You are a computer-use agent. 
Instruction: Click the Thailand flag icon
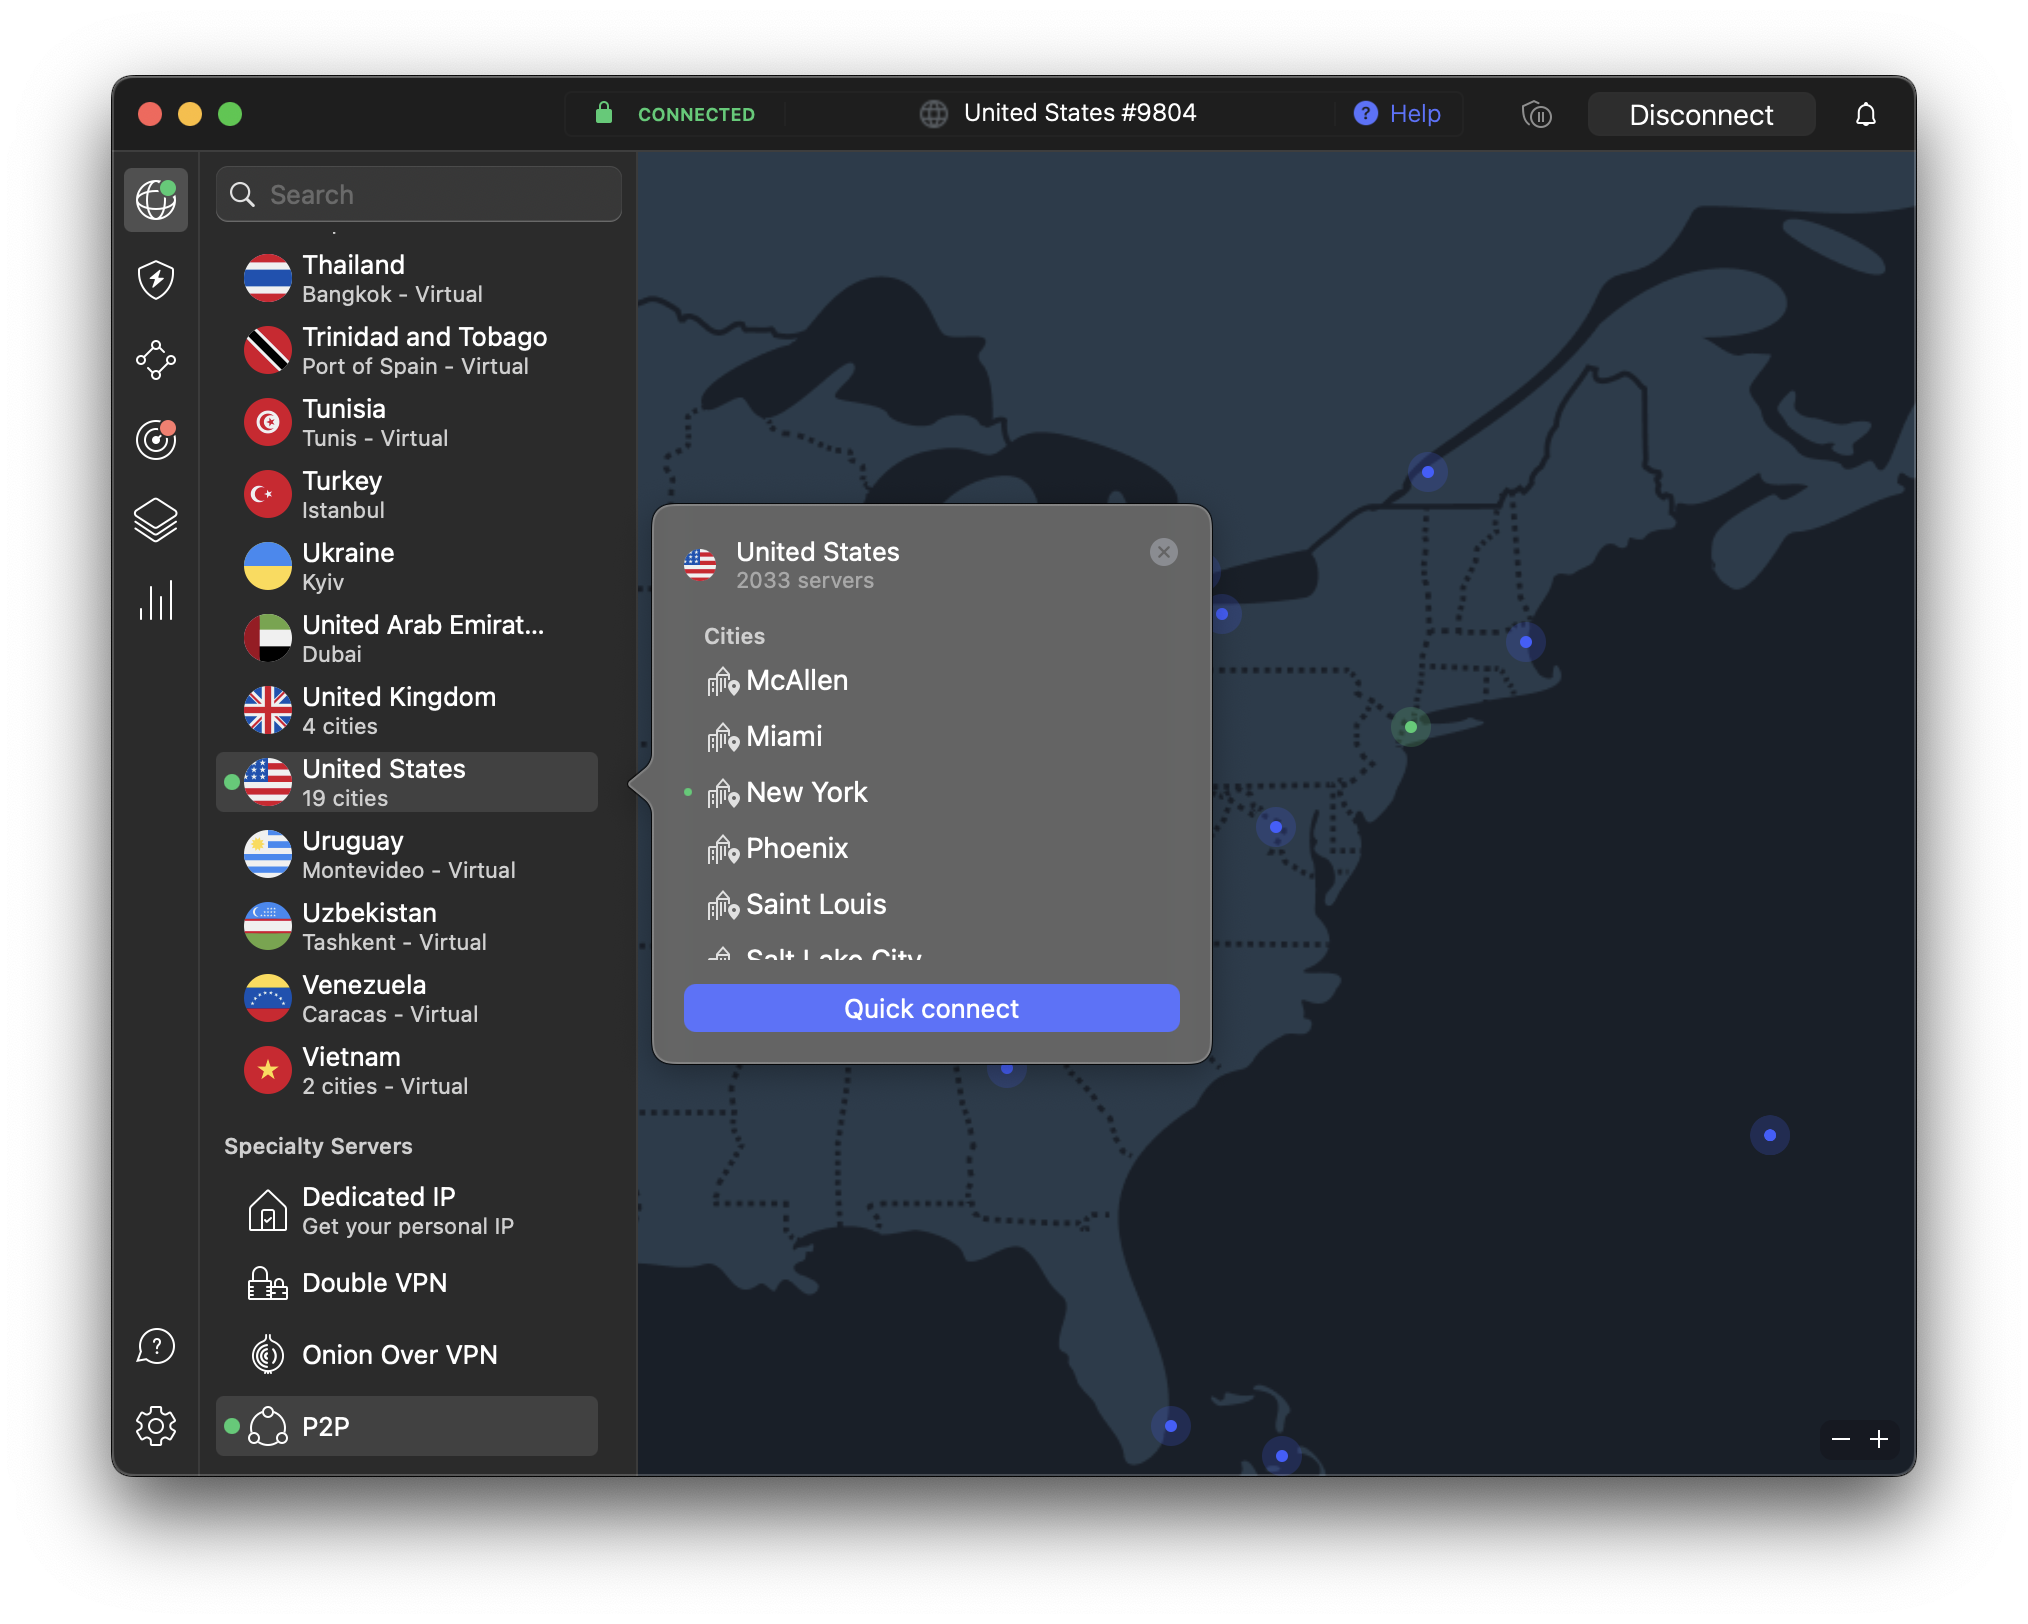(x=268, y=278)
